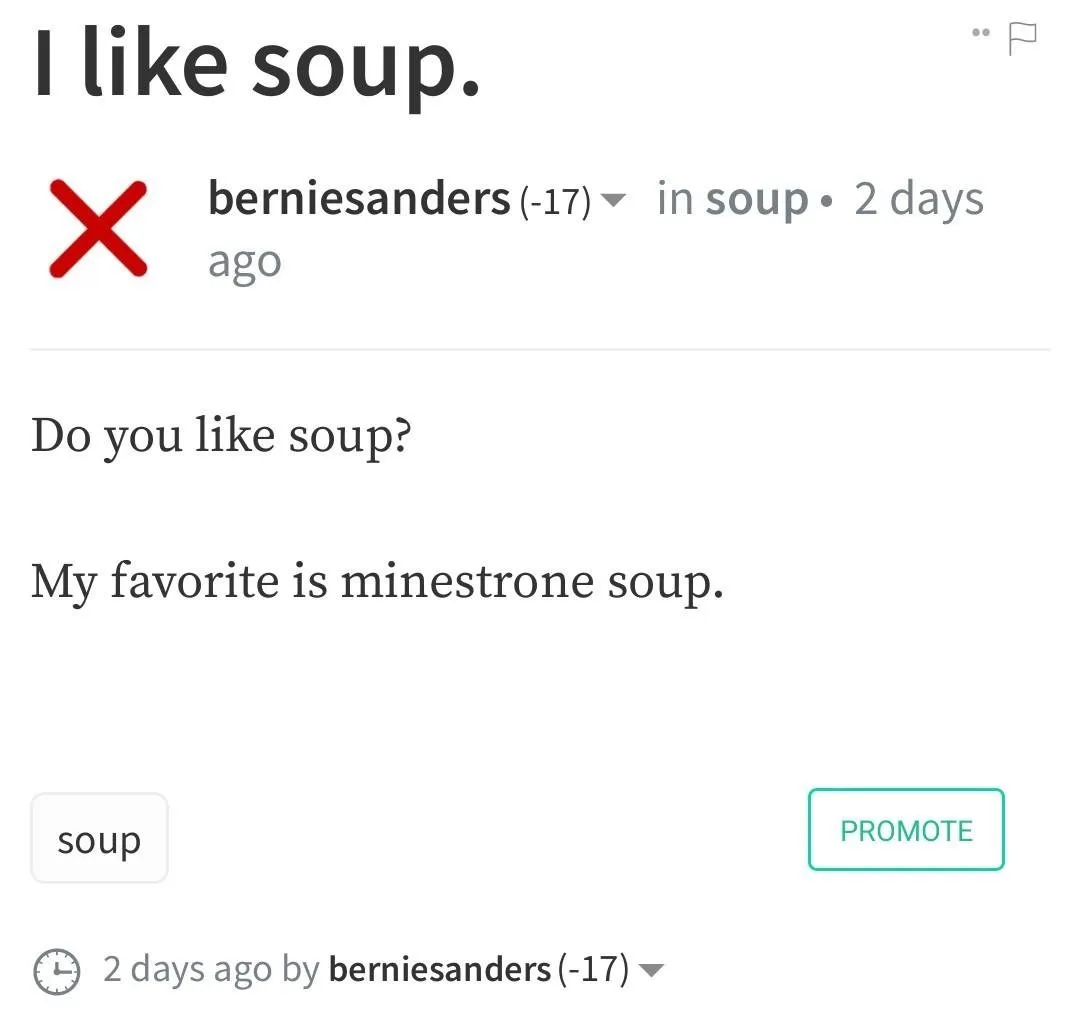Open the bold soup category link after 'in'
The image size is (1080, 1012).
(757, 201)
